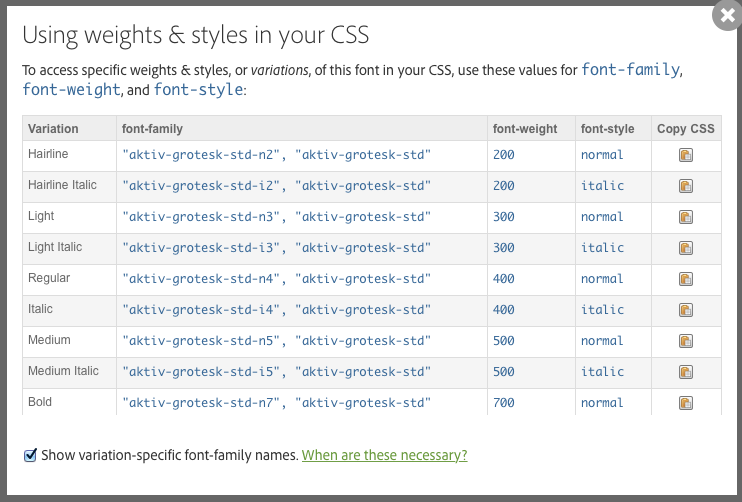Select the "aktiv-grotesk-std-i3" font-family value
The image size is (742, 502).
click(x=201, y=248)
